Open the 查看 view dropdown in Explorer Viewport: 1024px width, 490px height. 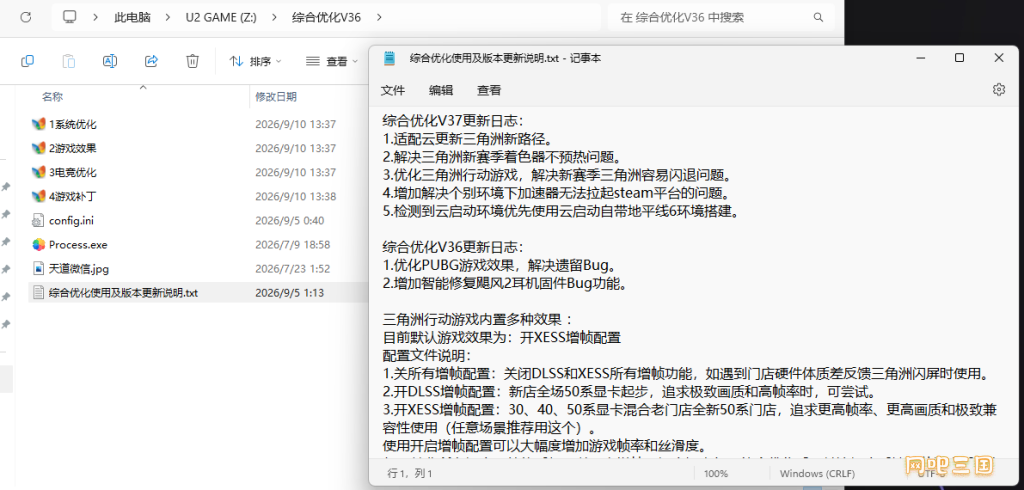(332, 61)
